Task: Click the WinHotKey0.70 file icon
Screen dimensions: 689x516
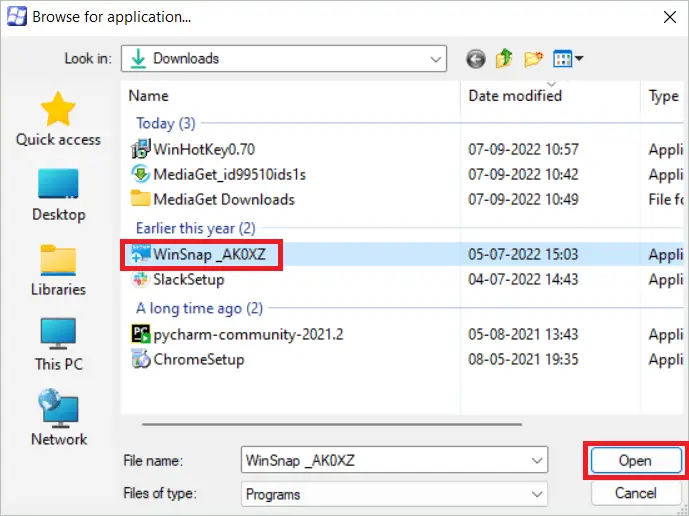Action: [x=141, y=149]
